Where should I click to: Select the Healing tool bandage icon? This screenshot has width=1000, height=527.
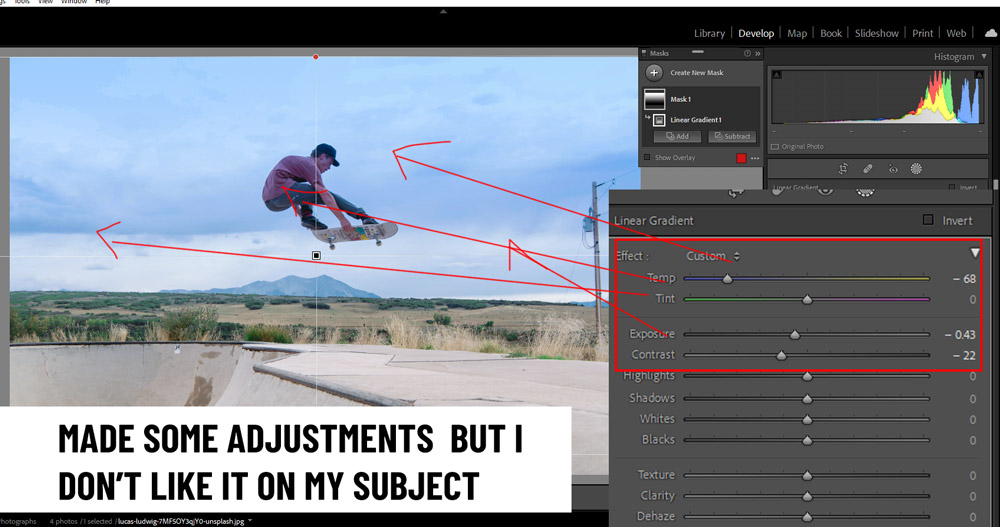(x=867, y=168)
